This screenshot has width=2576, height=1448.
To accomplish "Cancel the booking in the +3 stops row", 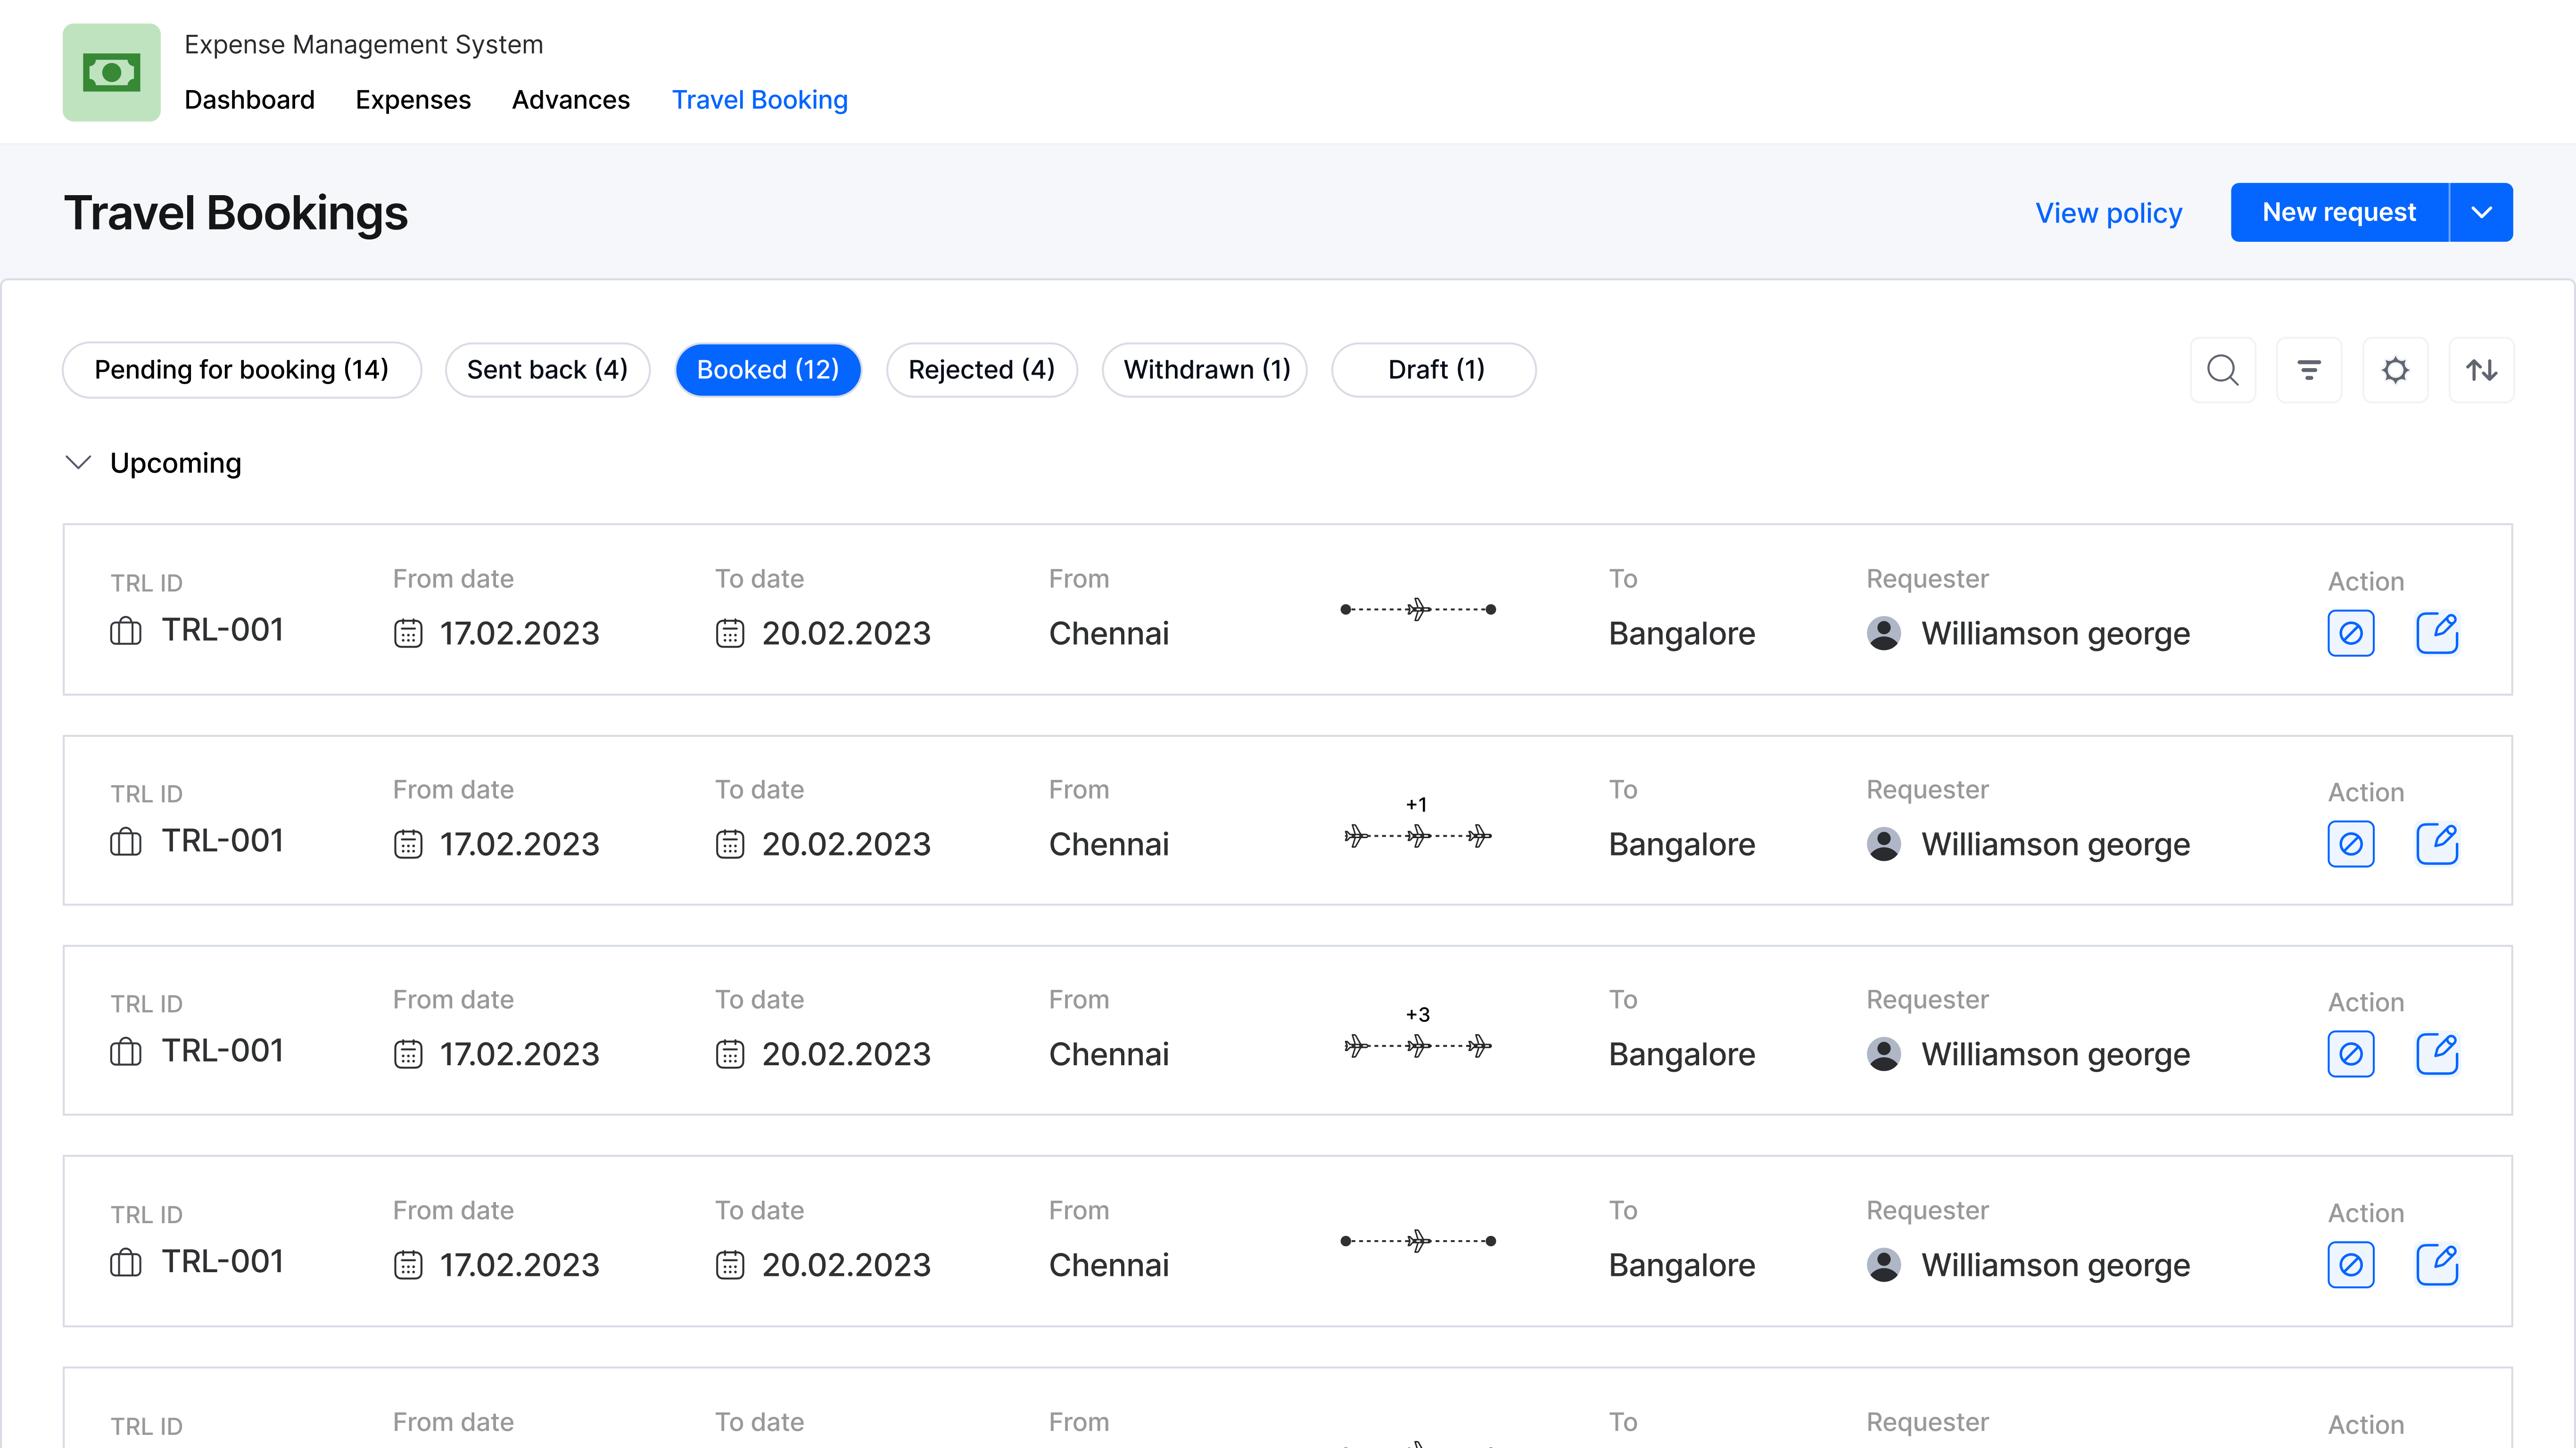I will (2351, 1054).
